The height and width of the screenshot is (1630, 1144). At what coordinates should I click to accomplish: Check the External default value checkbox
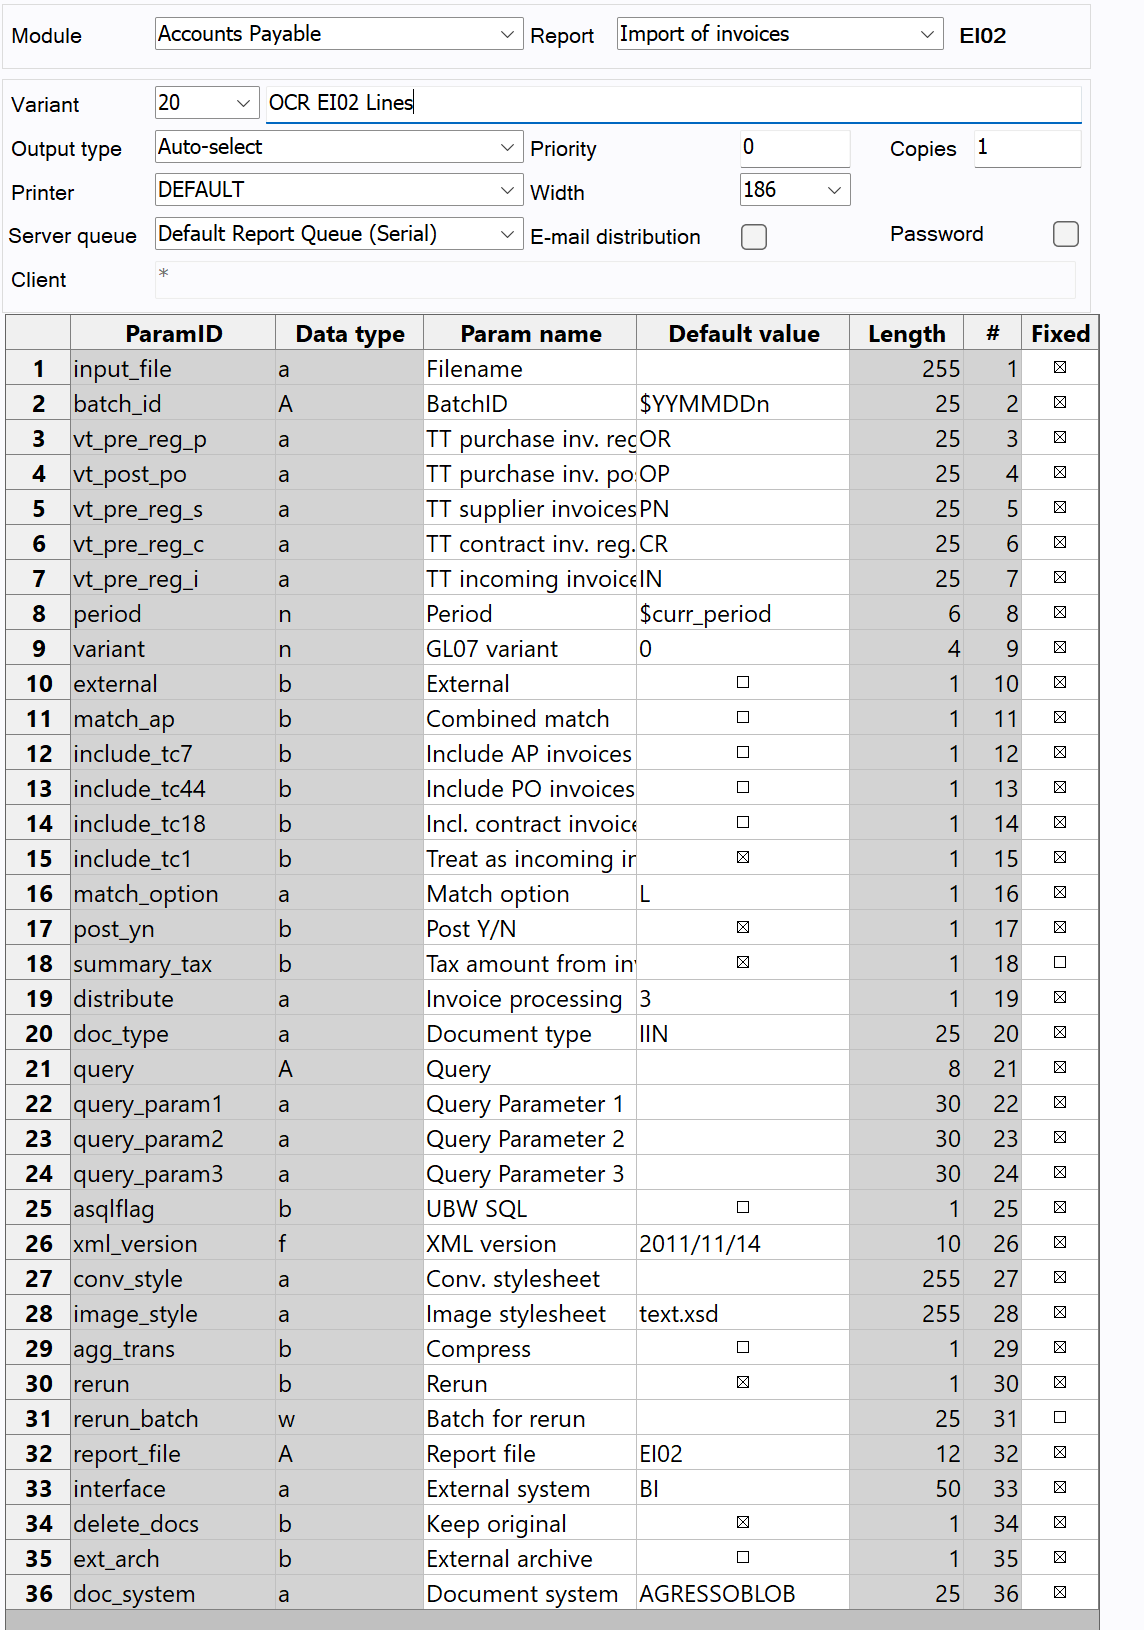742,682
